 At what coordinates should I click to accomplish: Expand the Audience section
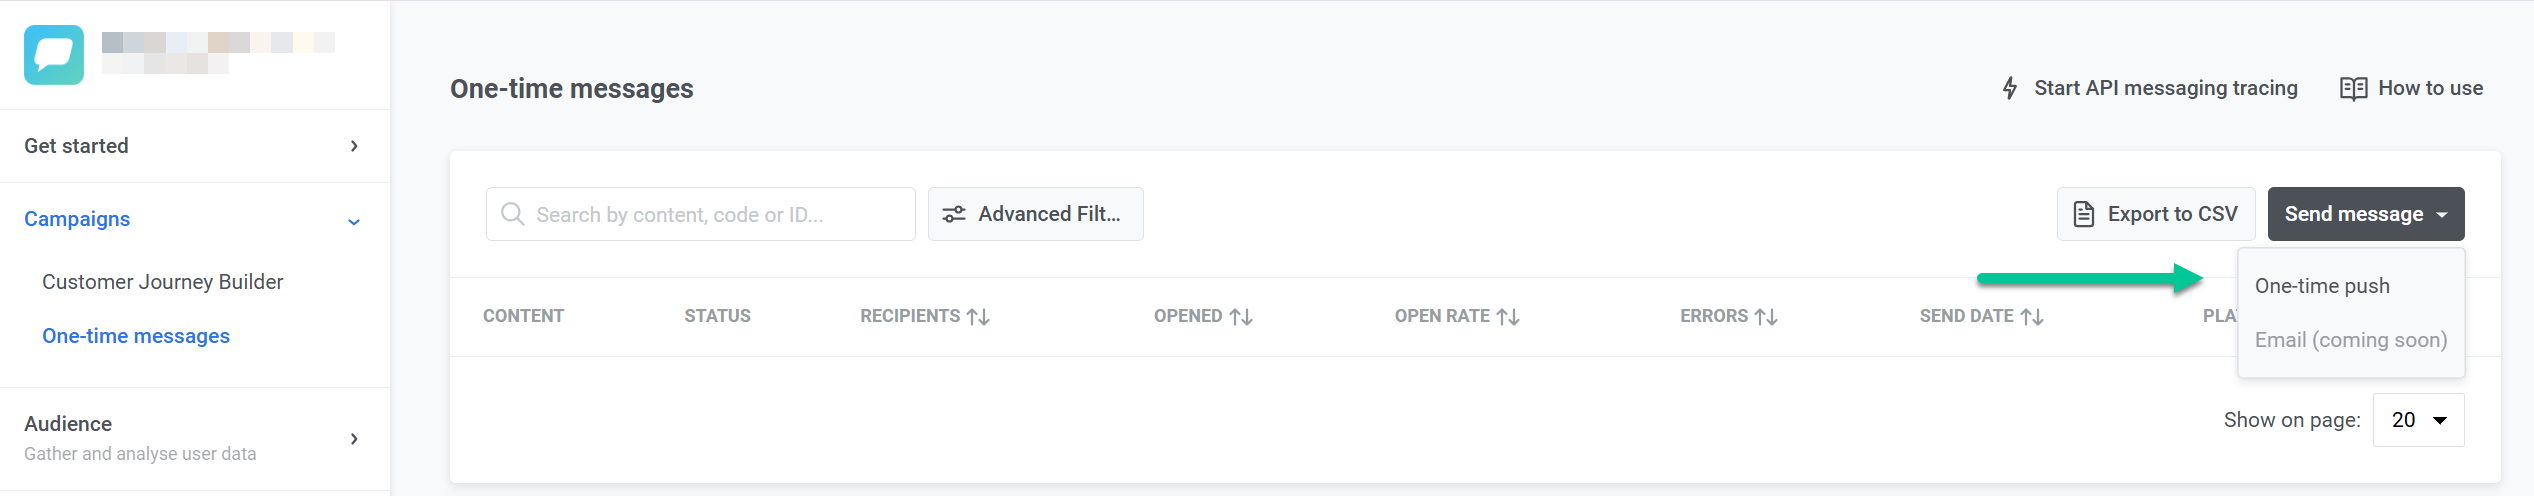[x=354, y=439]
